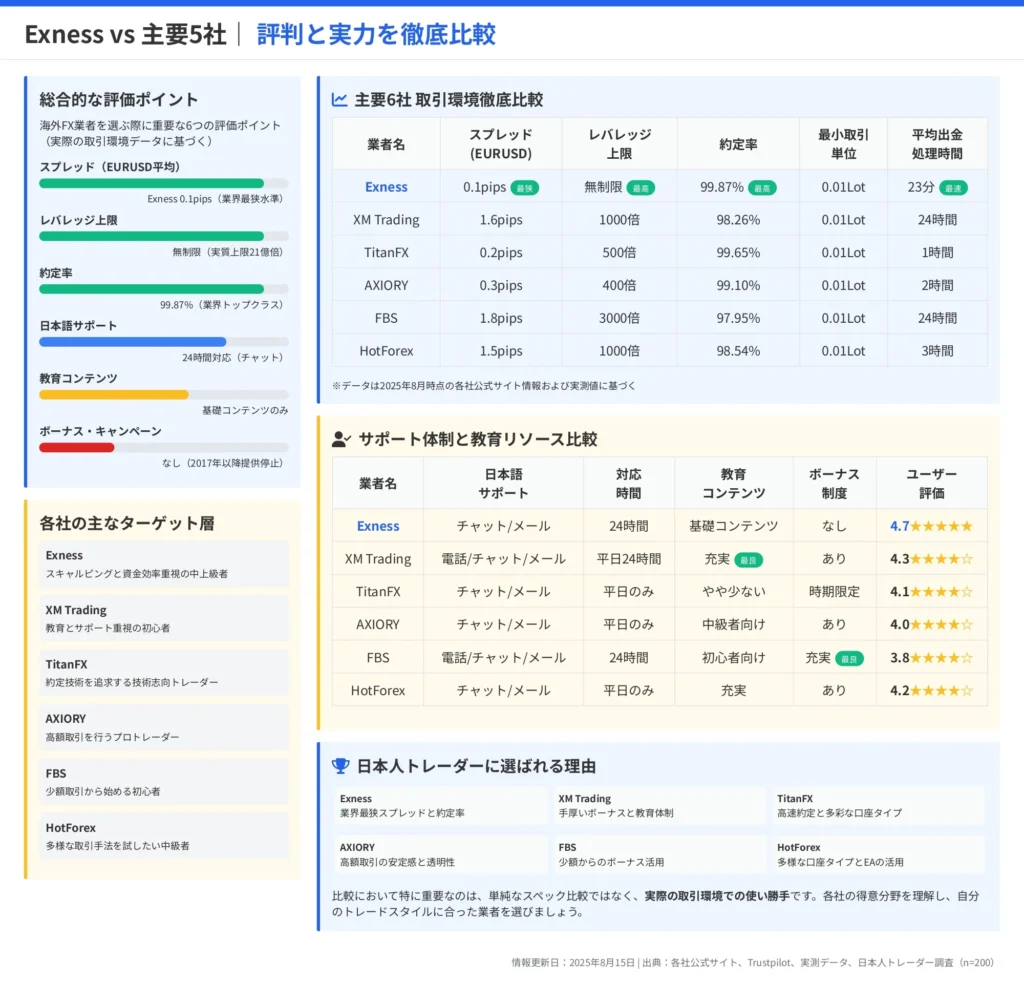Click the ユーザー評価 column header
Image resolution: width=1024 pixels, height=982 pixels.
pyautogui.click(x=931, y=484)
